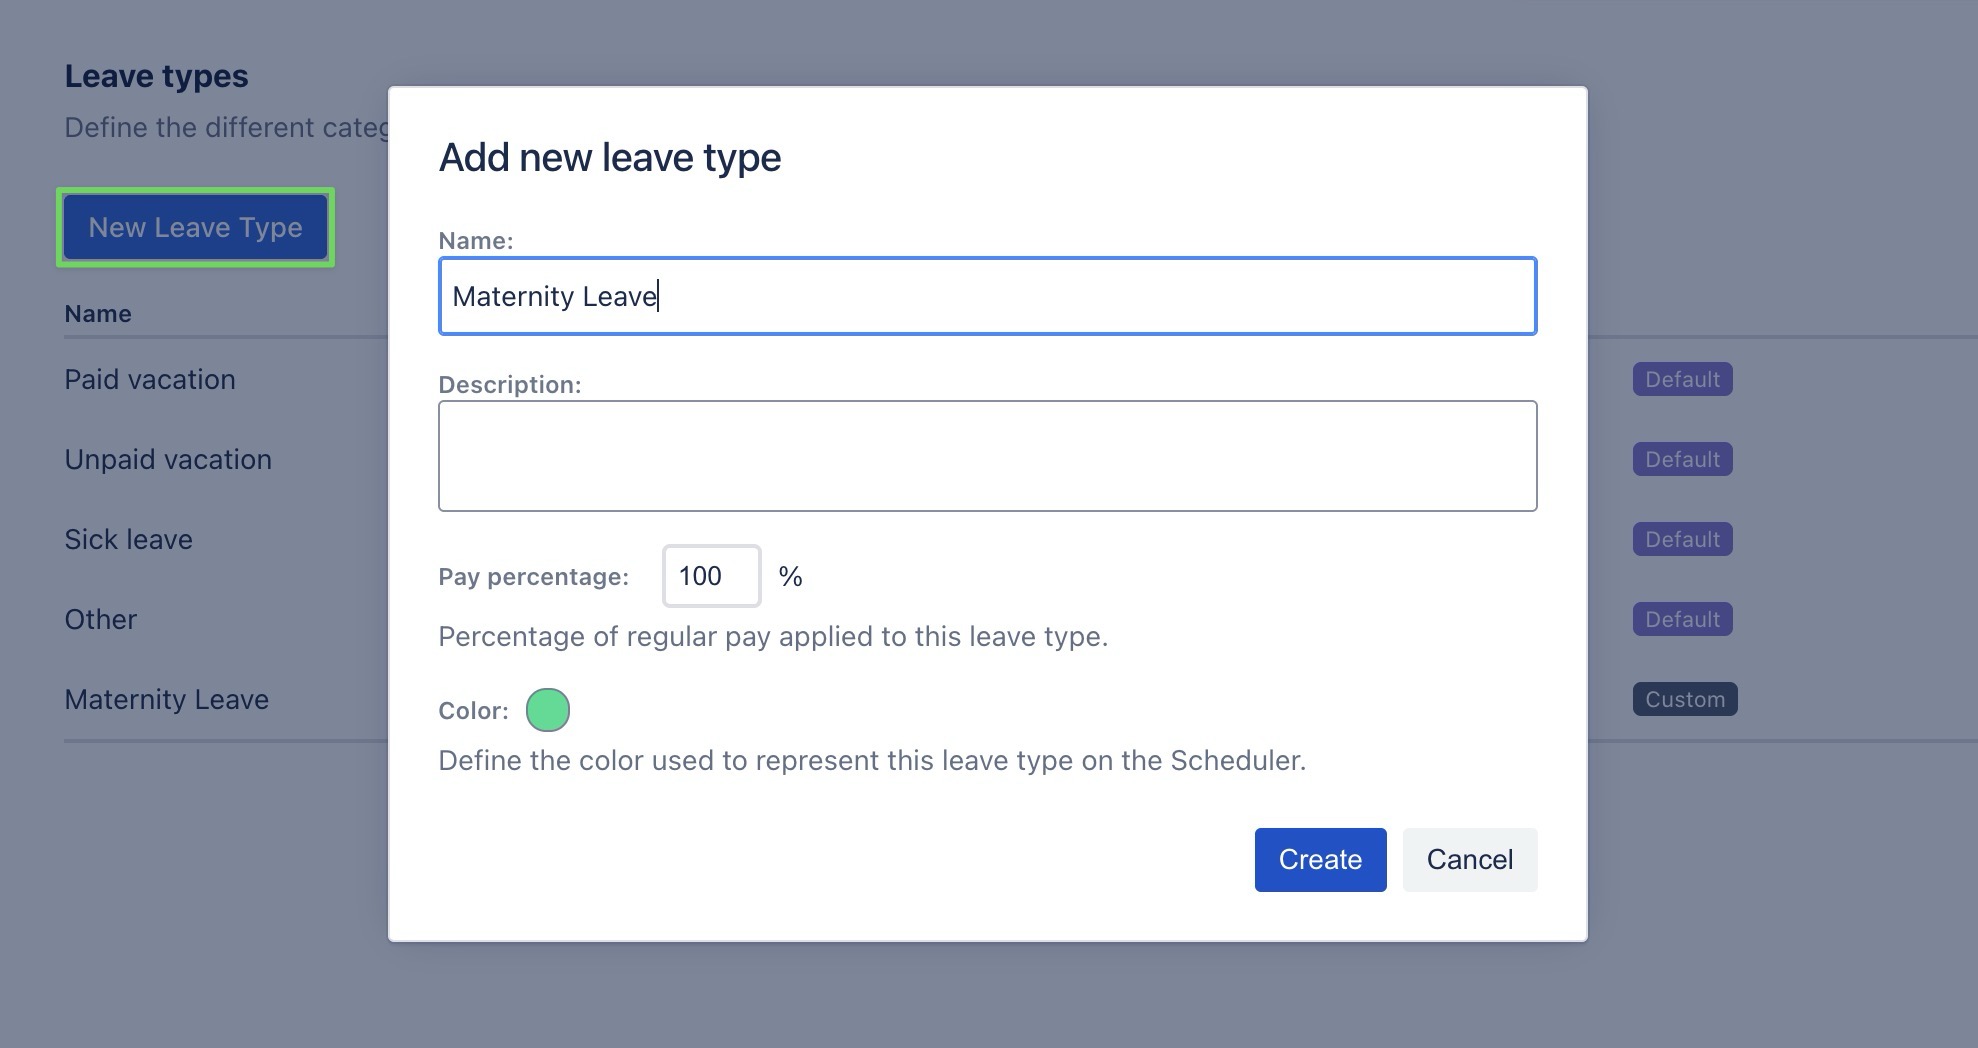Choose the Unpaid vacation leave type row
The image size is (1978, 1048).
click(x=168, y=460)
